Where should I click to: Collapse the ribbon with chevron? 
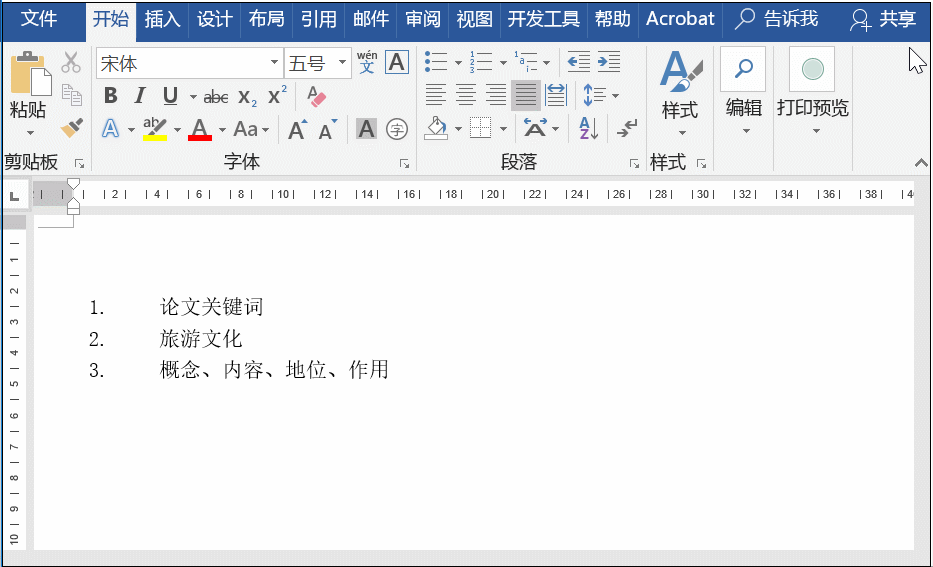coord(921,162)
